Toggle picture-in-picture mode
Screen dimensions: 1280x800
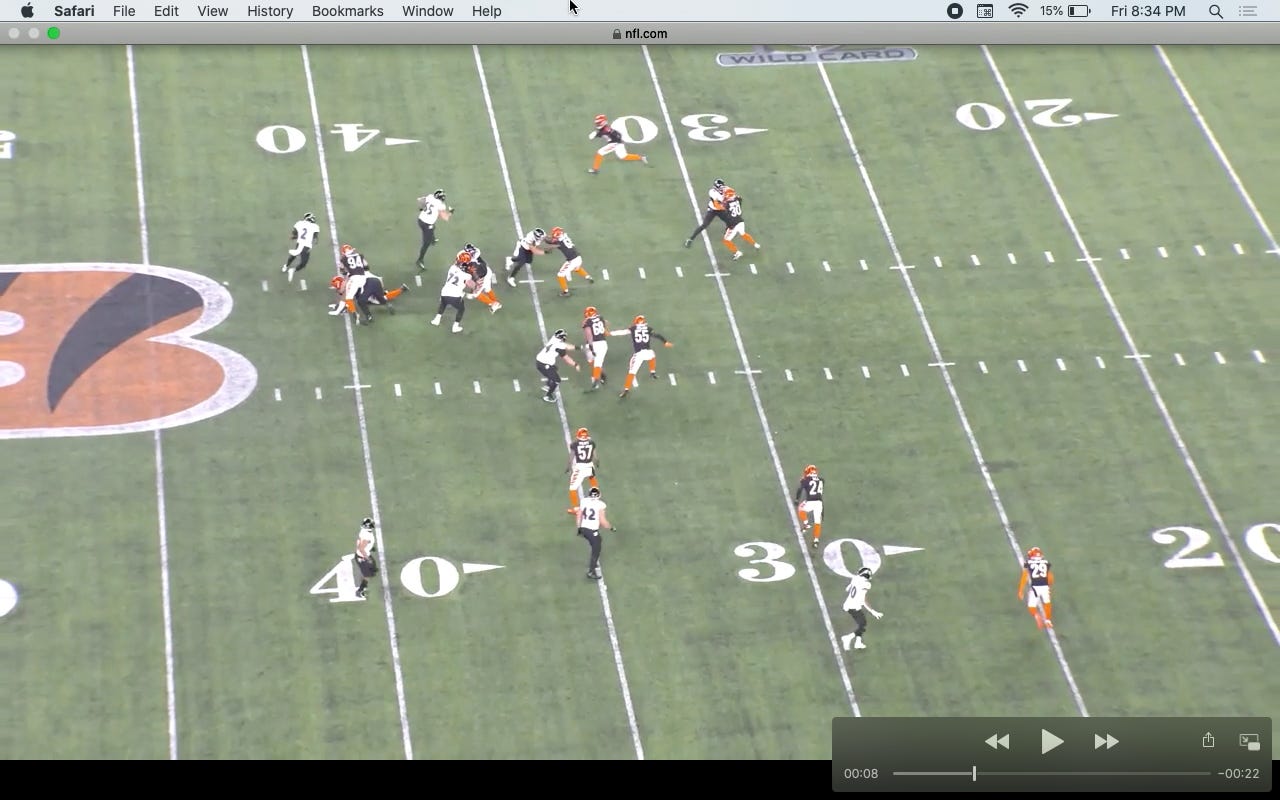pyautogui.click(x=1249, y=741)
